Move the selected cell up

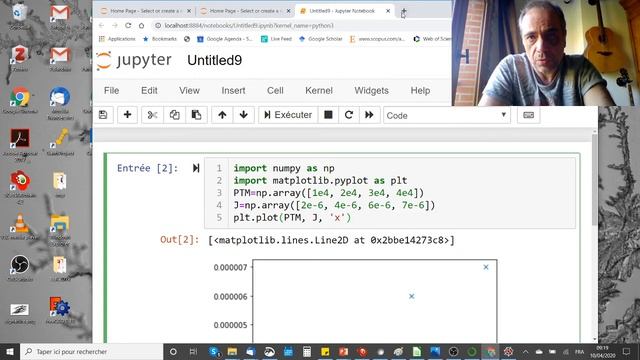pos(222,115)
